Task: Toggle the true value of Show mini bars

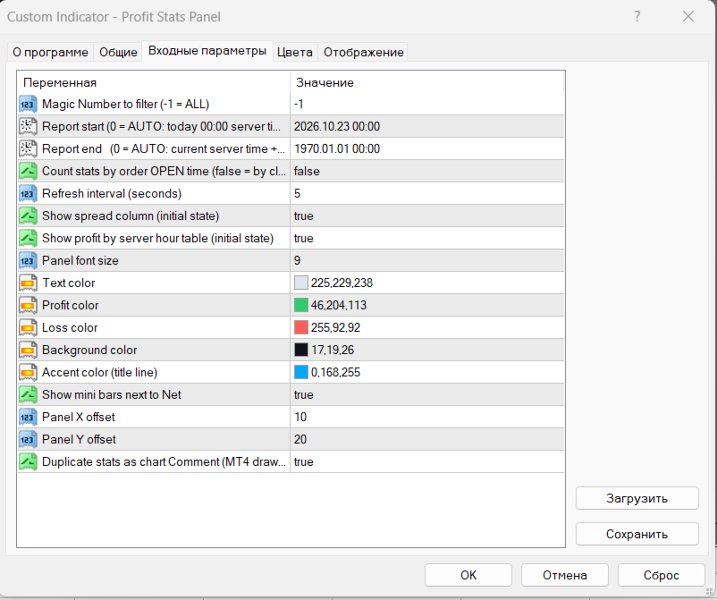Action: pos(304,395)
